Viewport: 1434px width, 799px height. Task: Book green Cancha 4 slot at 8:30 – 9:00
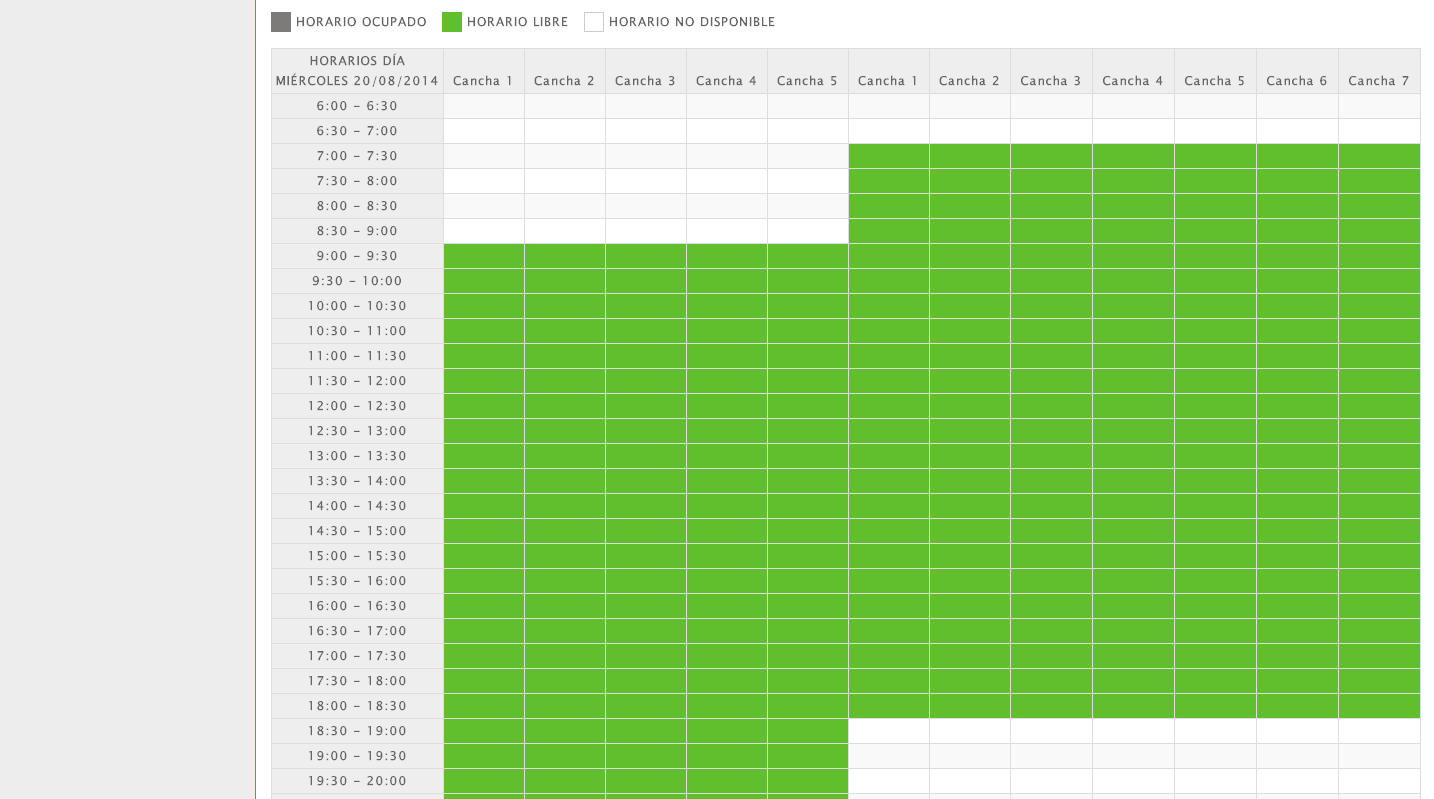point(1133,231)
